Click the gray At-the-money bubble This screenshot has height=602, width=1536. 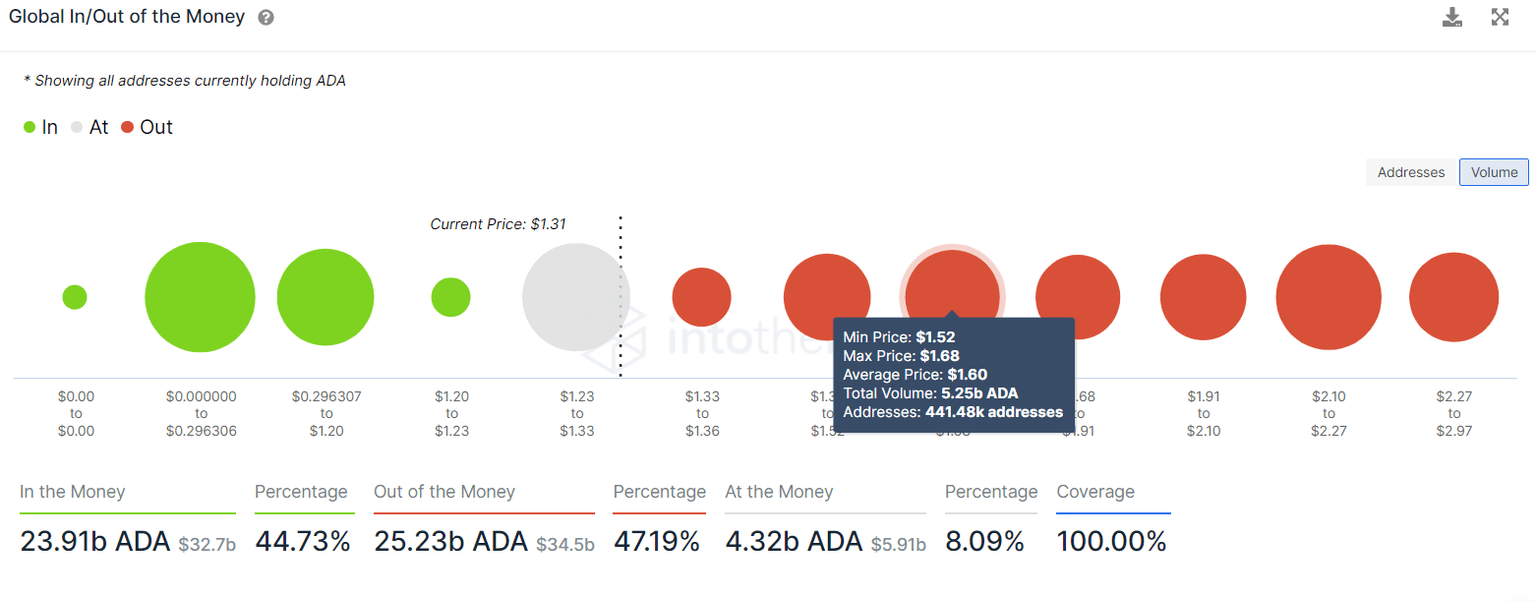pos(575,297)
